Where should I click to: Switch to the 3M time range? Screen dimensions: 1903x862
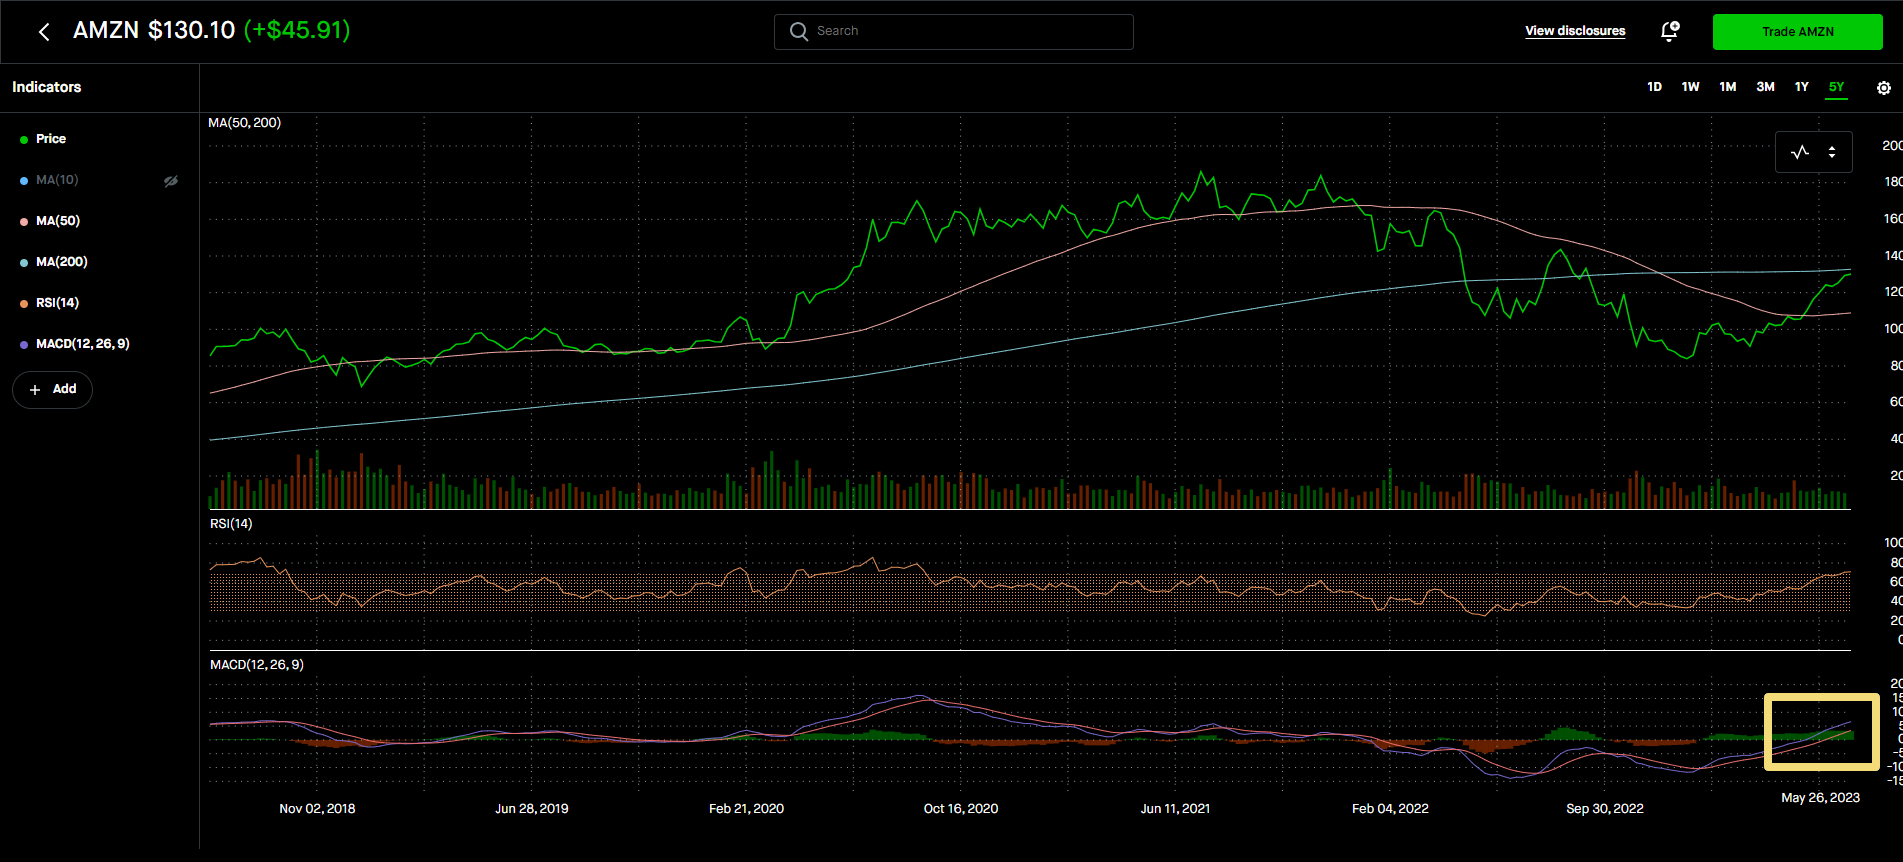[x=1765, y=87]
